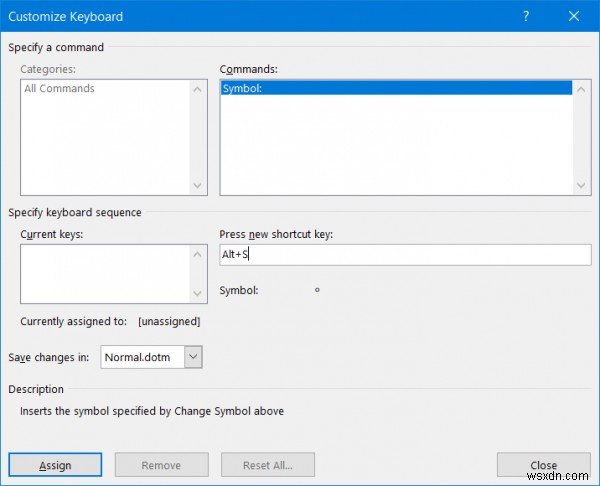Click the Assign button
Screen dimensions: 600x486
[x=55, y=465]
